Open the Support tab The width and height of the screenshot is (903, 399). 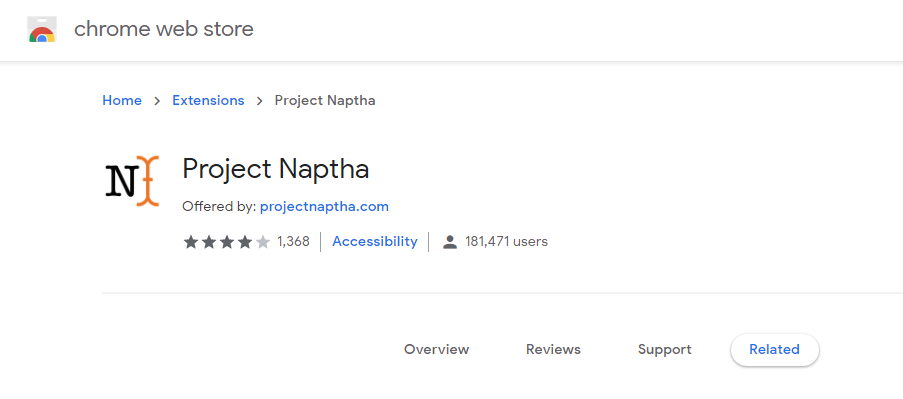pos(665,349)
